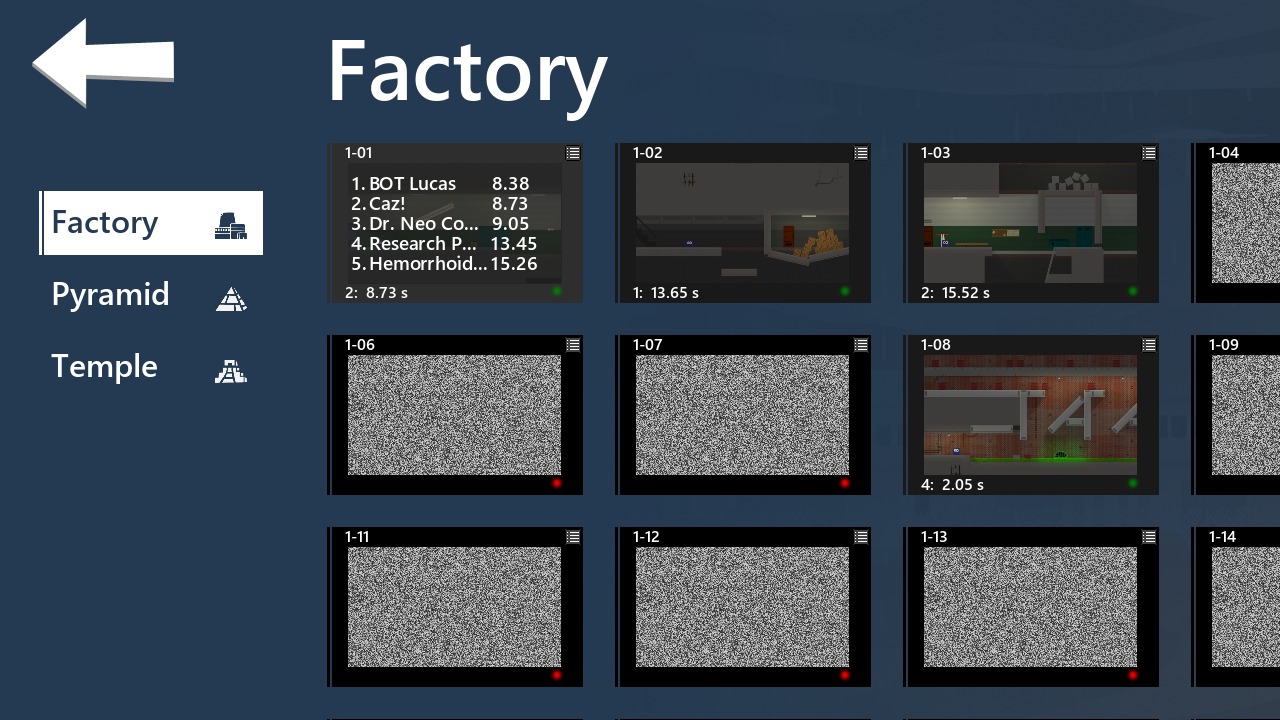Click the red status dot on level 1-12
This screenshot has width=1280, height=720.
(x=845, y=675)
